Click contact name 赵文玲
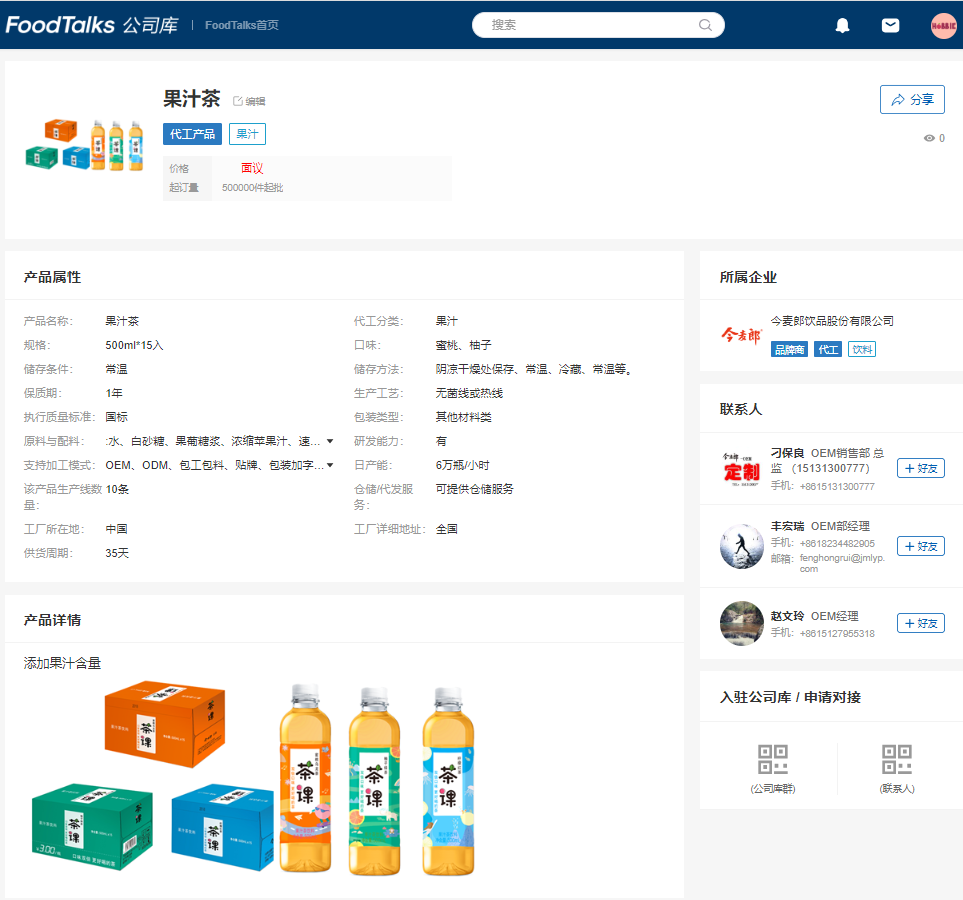This screenshot has height=900, width=963. [787, 616]
